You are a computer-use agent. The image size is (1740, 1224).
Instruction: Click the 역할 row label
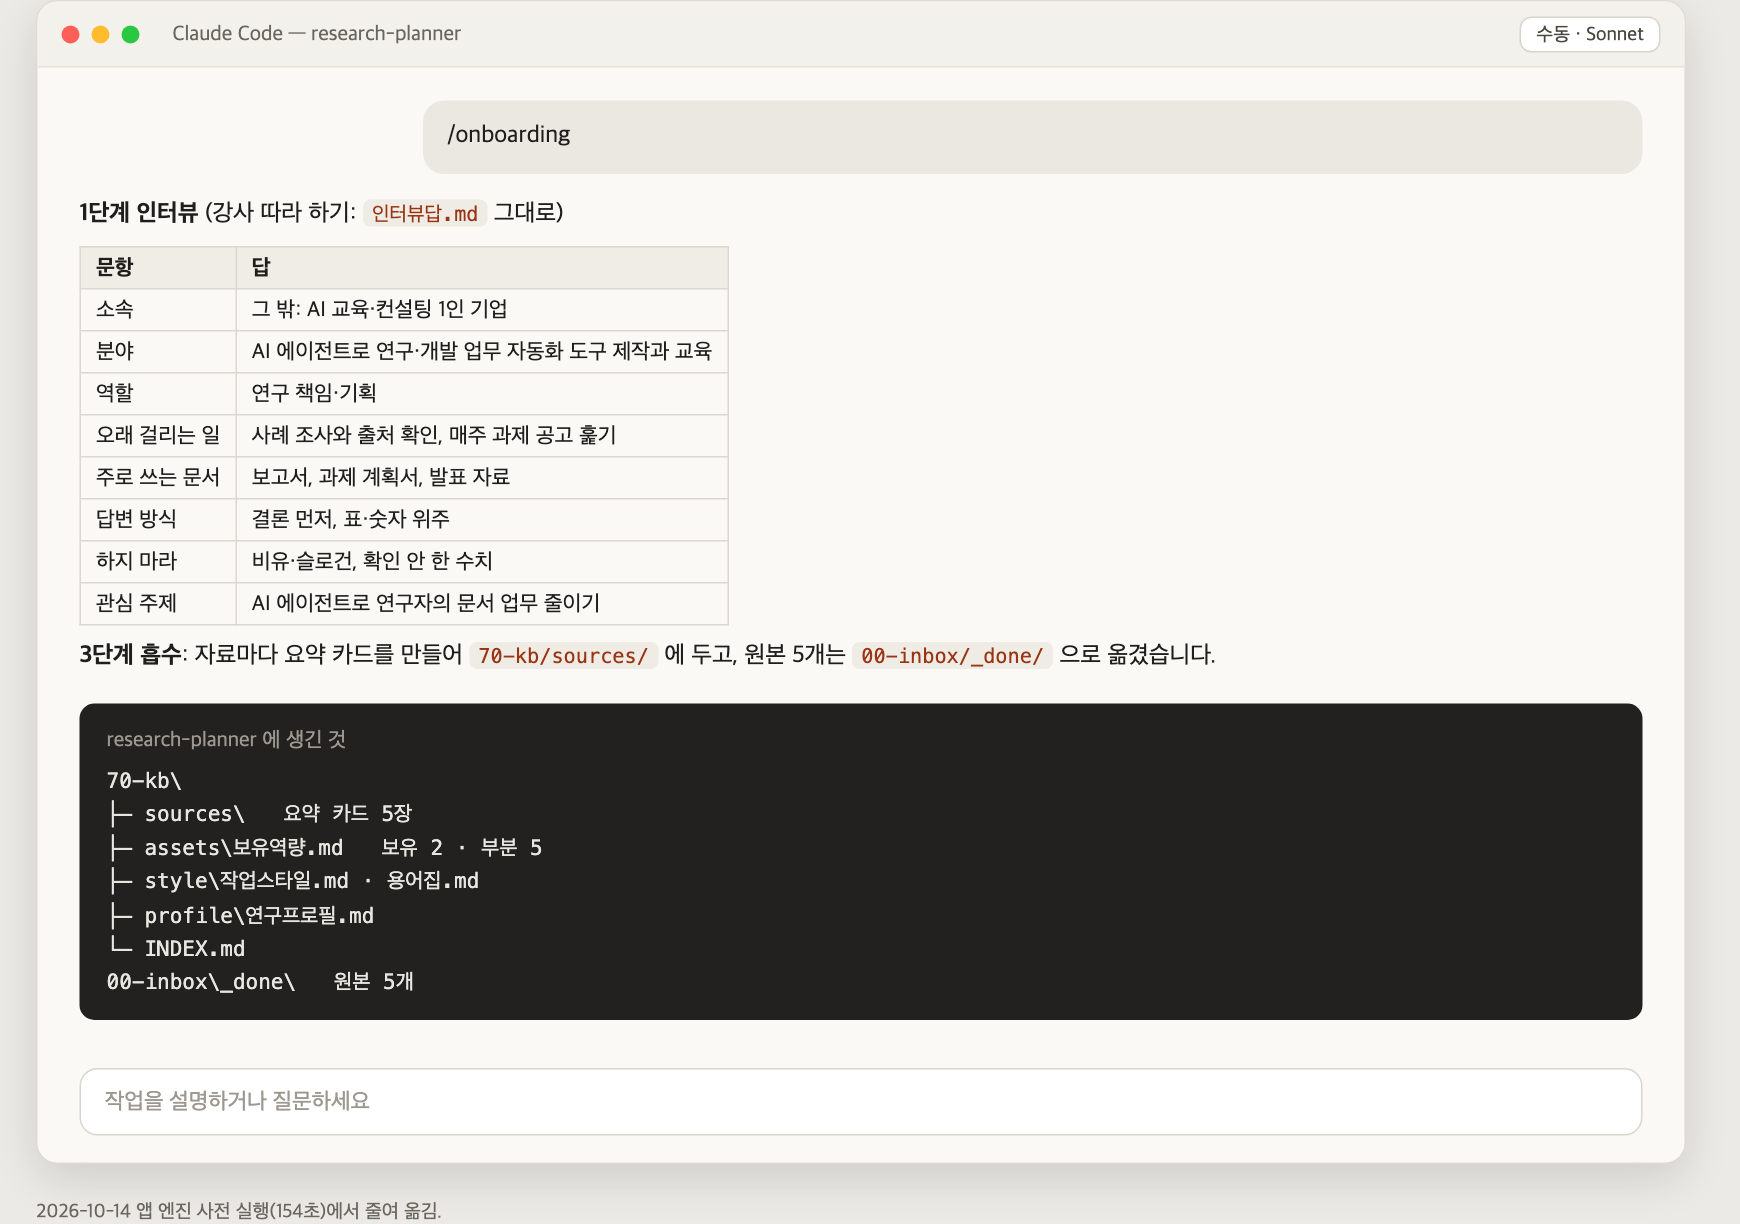click(158, 393)
